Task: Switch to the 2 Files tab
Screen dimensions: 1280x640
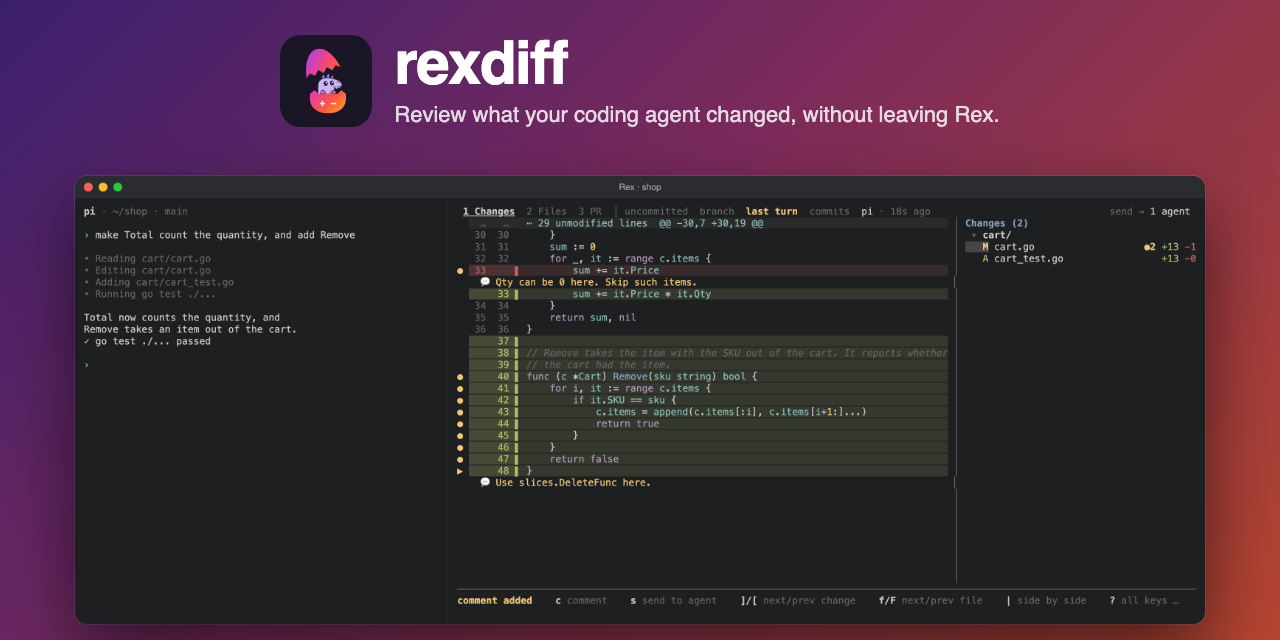Action: (x=546, y=212)
